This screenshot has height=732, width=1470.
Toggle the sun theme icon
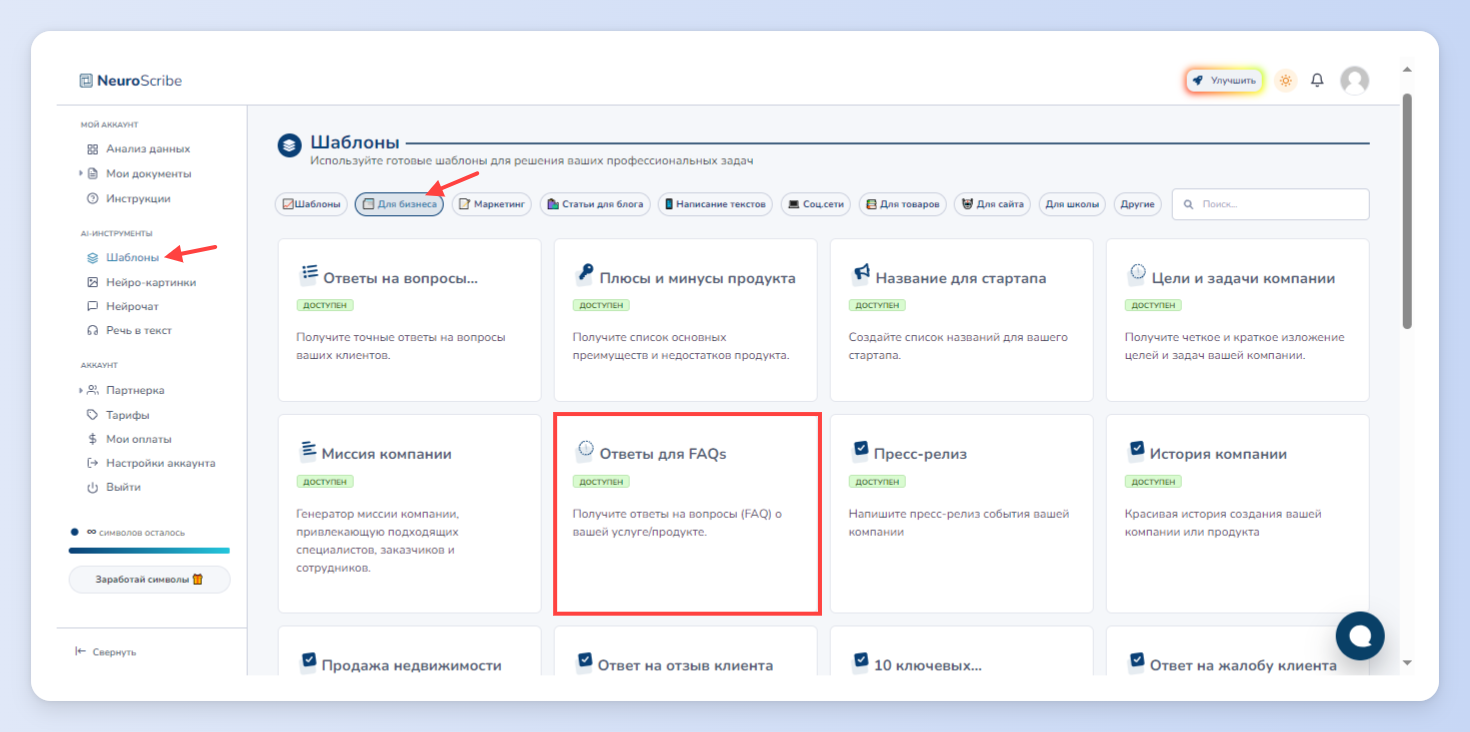pos(1286,80)
